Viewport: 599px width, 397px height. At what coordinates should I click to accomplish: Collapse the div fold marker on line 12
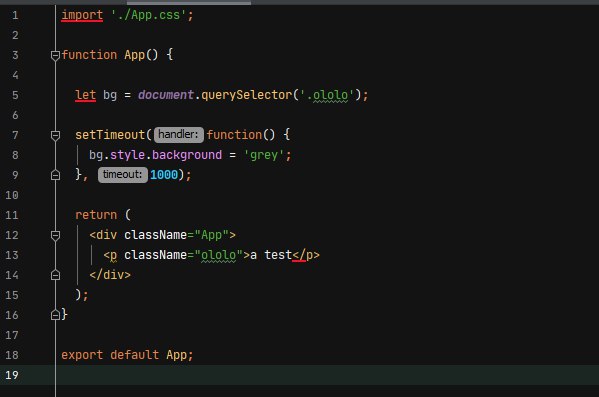click(55, 235)
